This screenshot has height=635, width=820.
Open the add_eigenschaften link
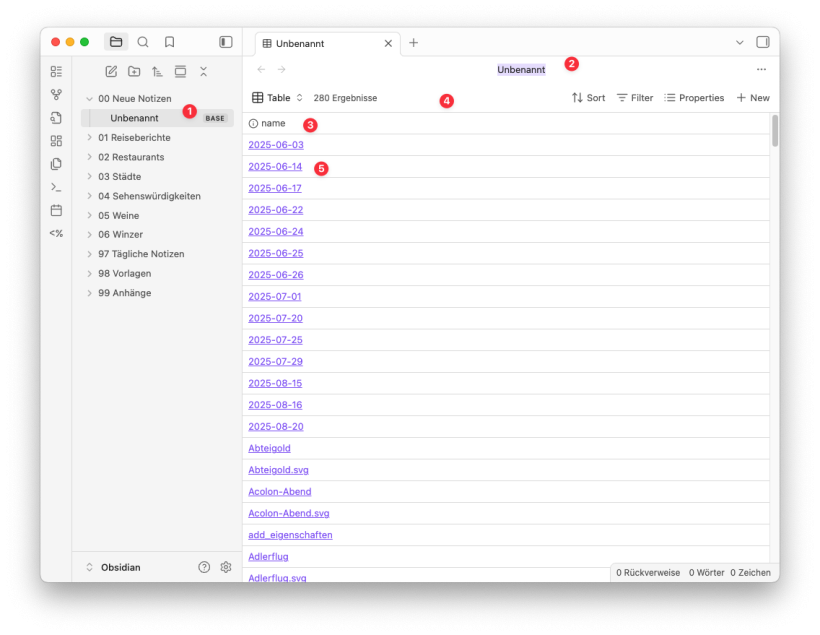pos(290,535)
